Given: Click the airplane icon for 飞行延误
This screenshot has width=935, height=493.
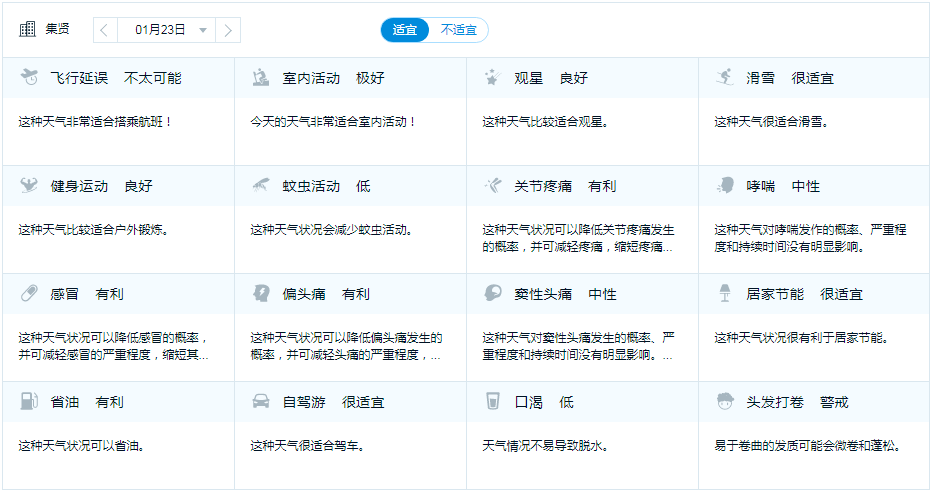Looking at the screenshot, I should click(x=29, y=77).
